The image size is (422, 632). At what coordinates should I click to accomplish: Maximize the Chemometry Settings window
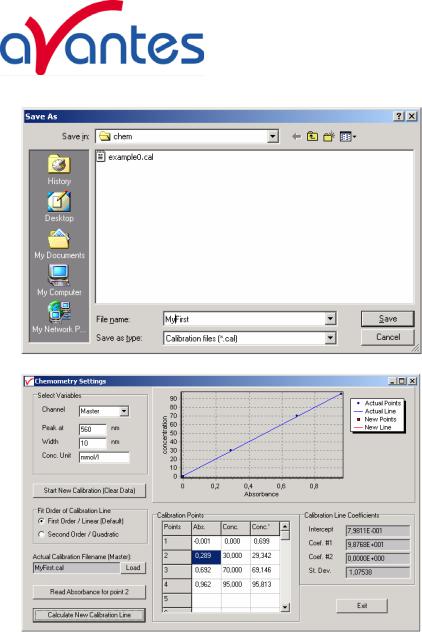(401, 381)
